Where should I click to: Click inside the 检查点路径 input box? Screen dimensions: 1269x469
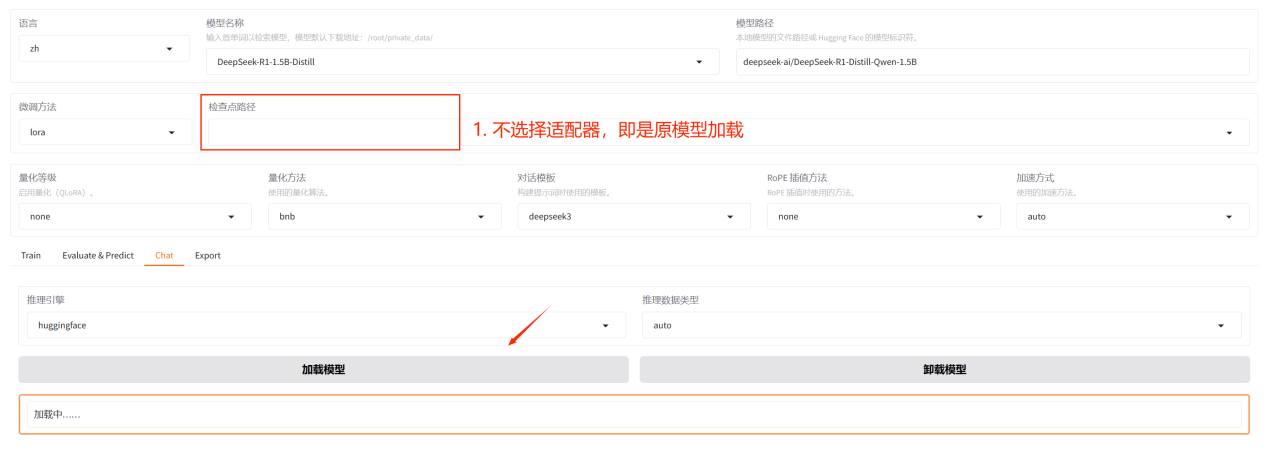coord(330,132)
